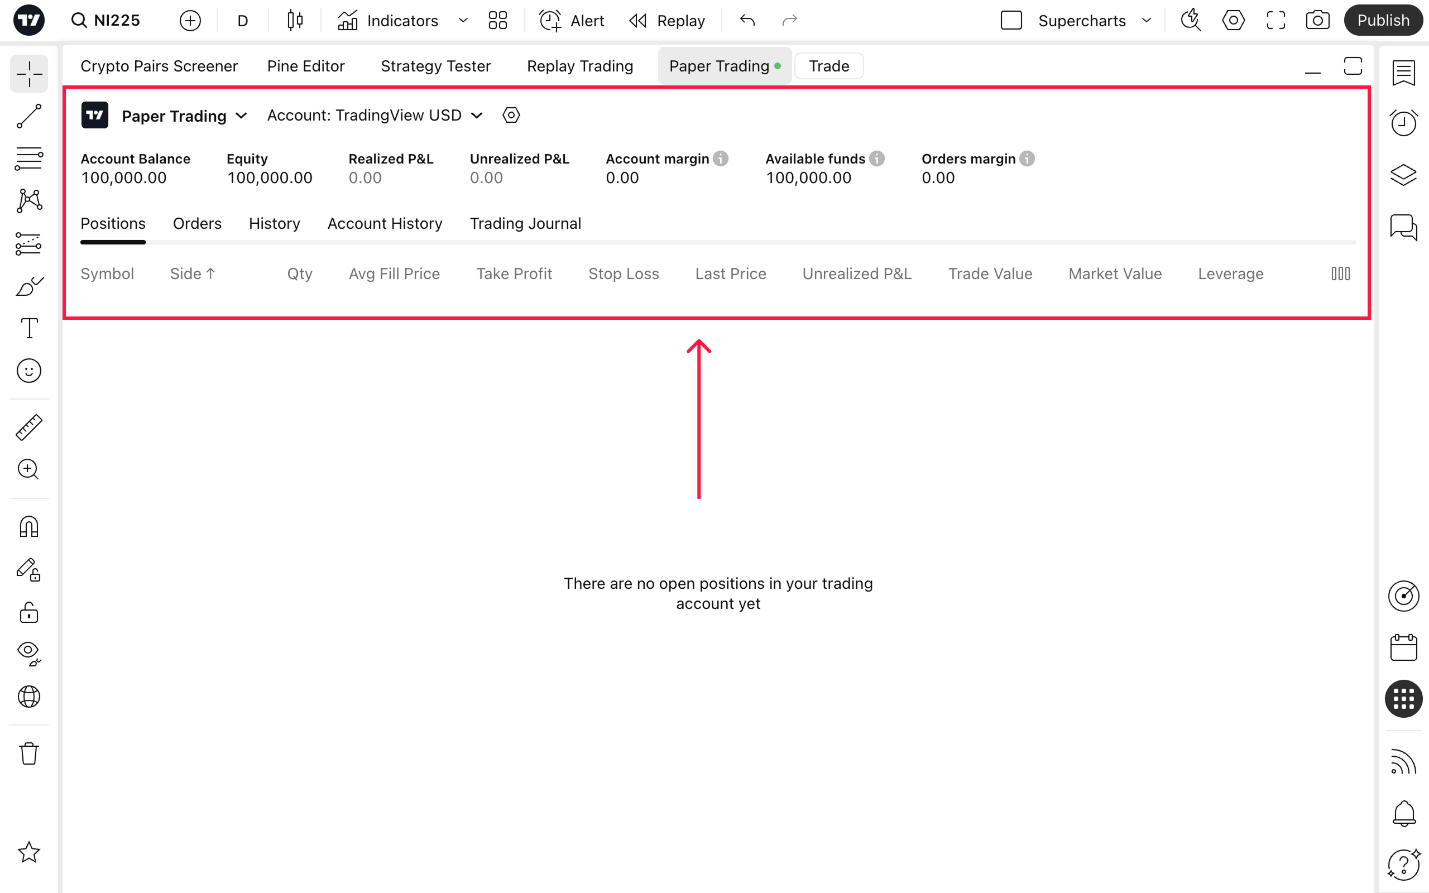
Task: Select the crosshair cursor tool
Action: 29,74
